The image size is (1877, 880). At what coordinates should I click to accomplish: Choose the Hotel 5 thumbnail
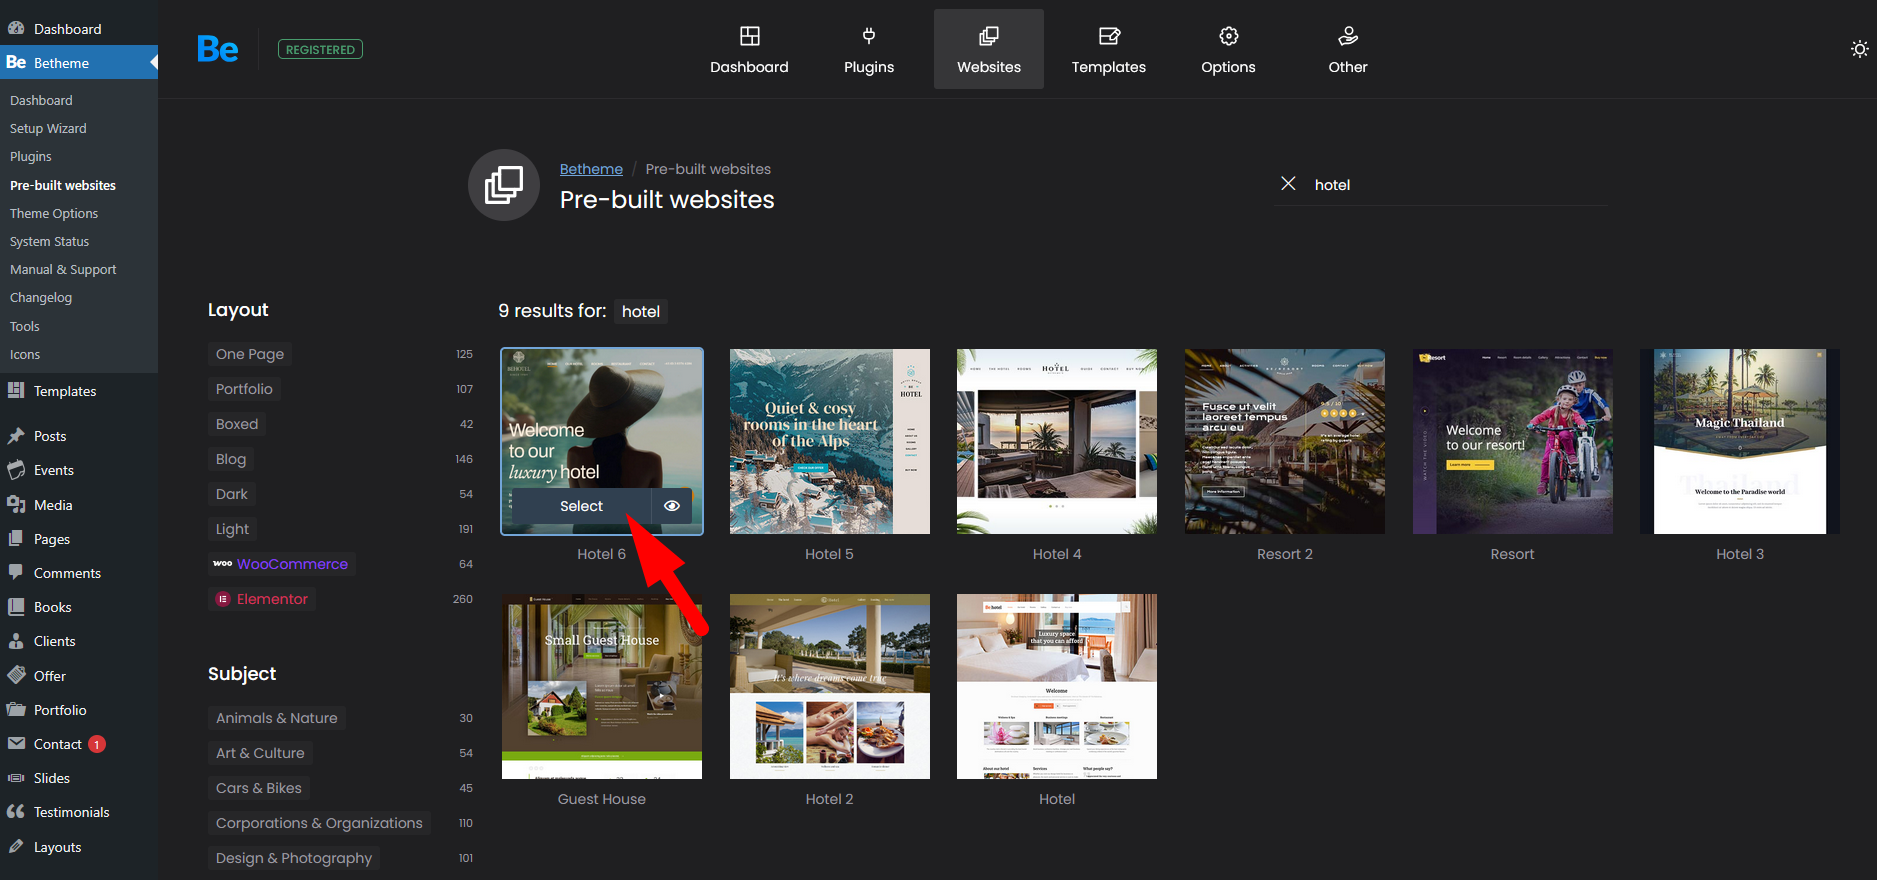829,441
